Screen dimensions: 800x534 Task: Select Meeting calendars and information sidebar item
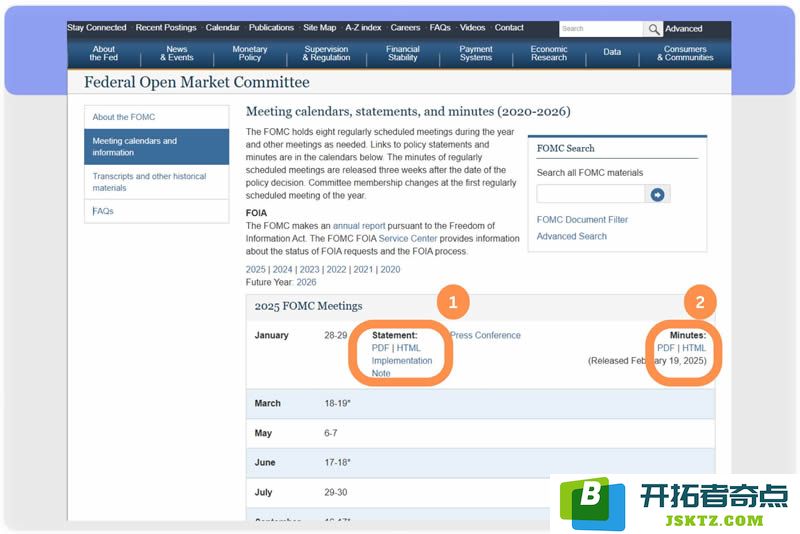(157, 147)
